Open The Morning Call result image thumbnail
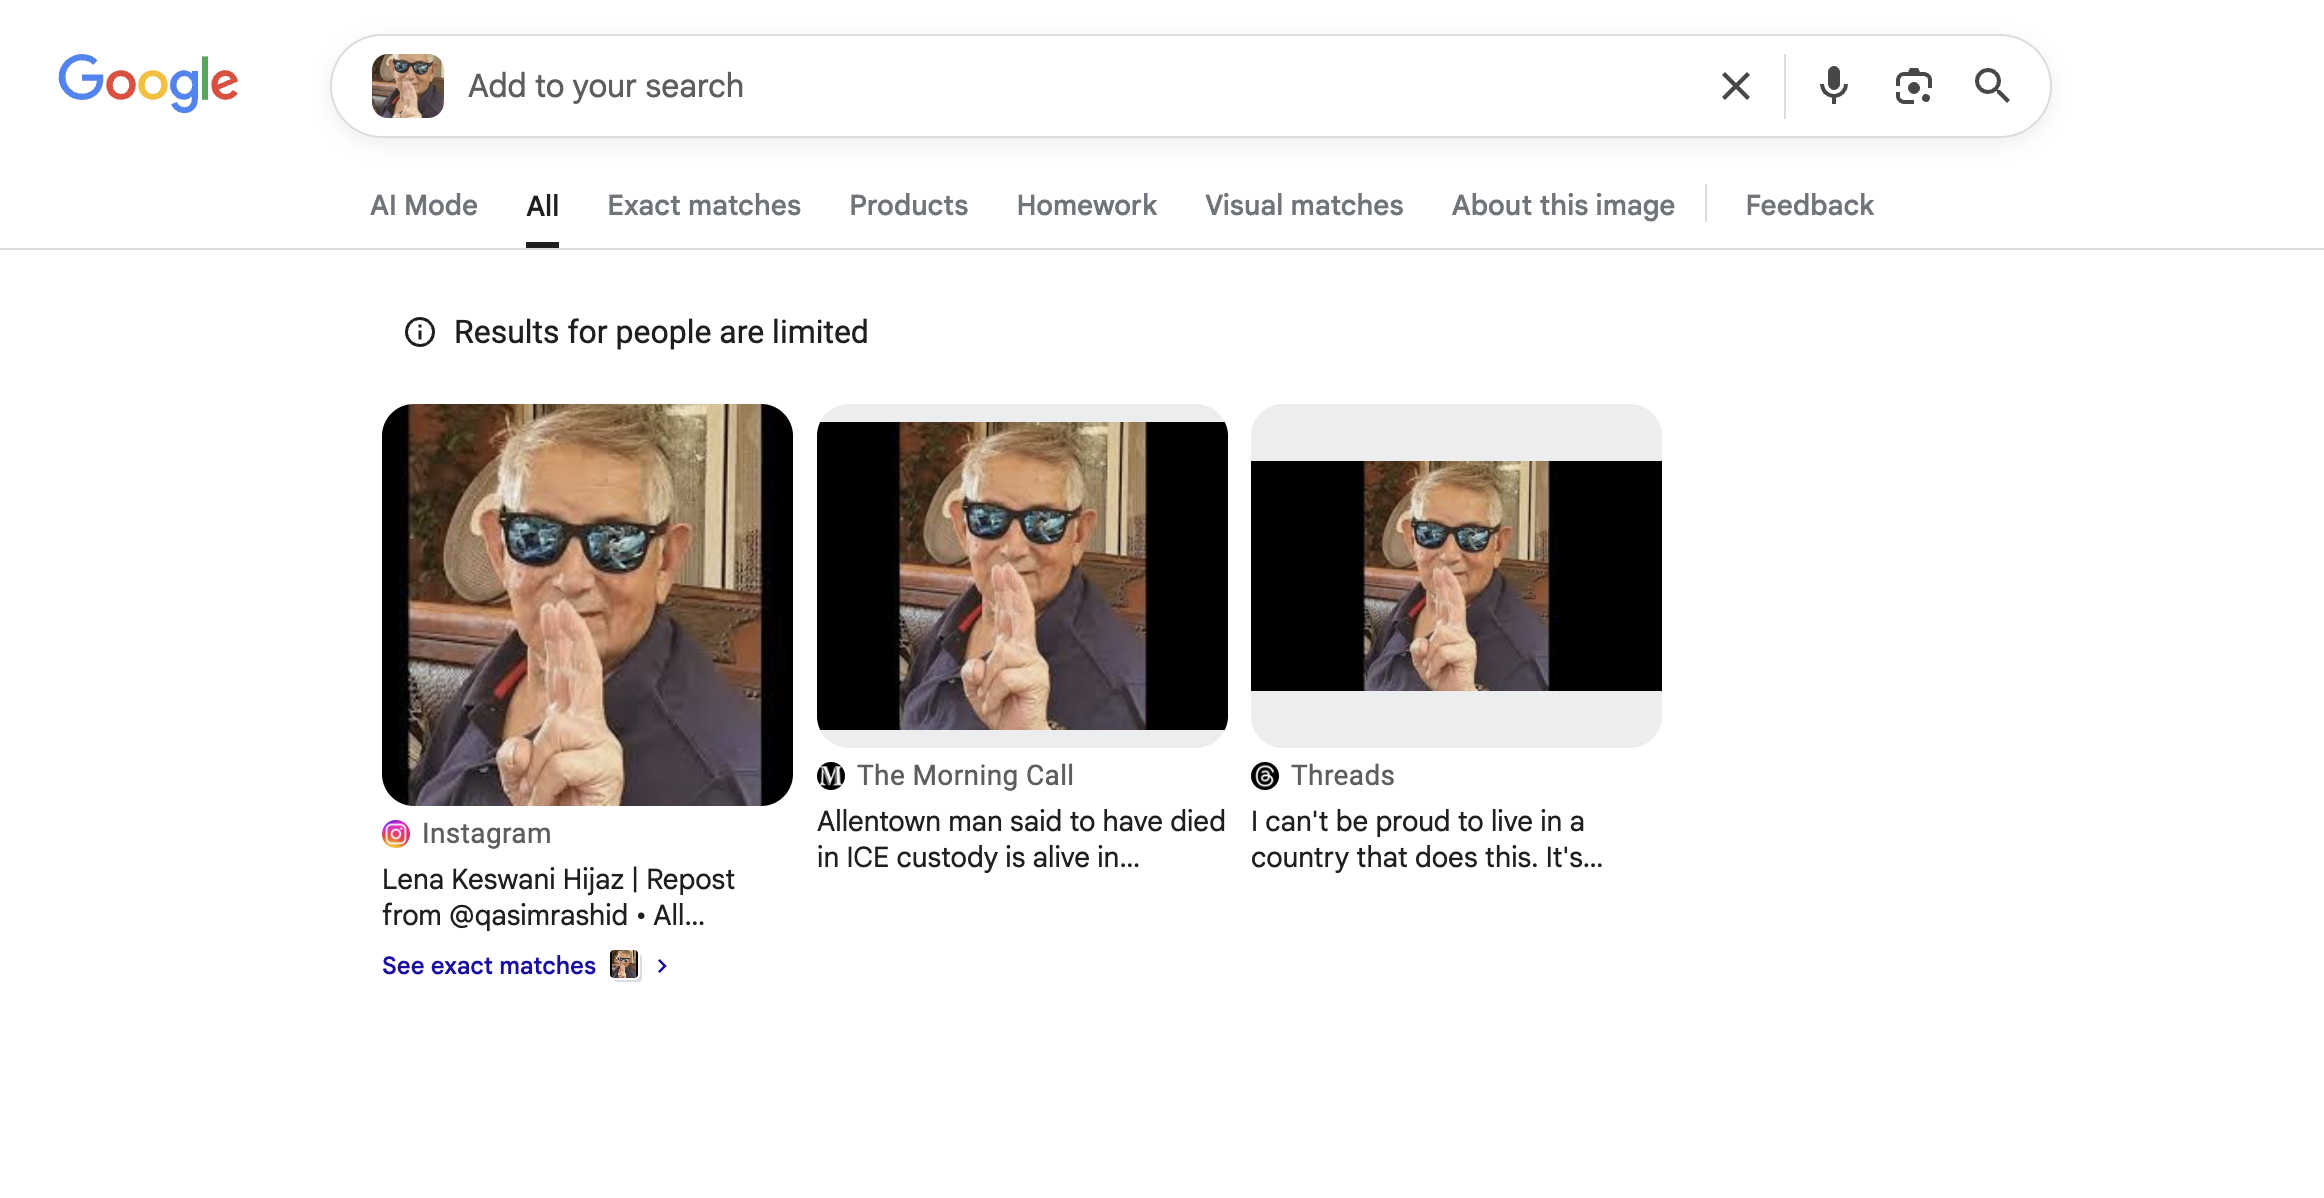 [1022, 576]
